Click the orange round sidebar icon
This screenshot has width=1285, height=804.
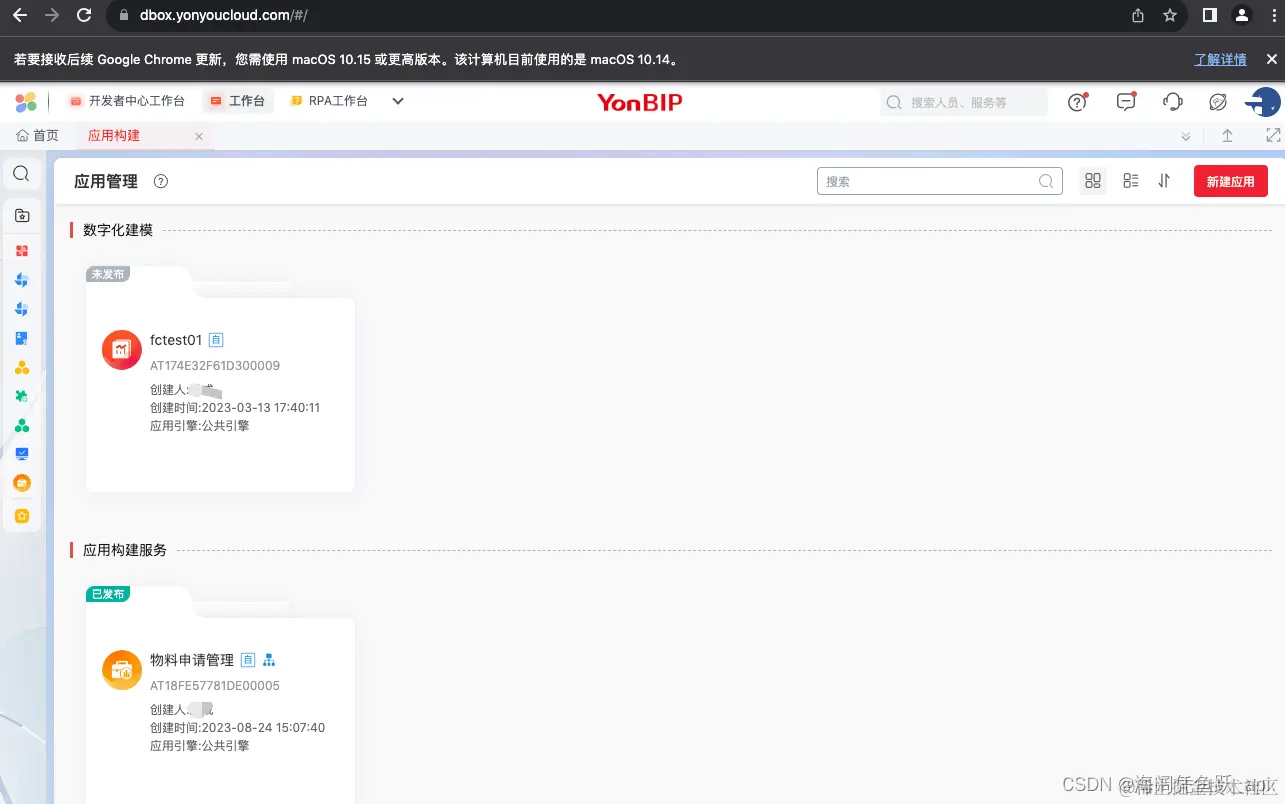pyautogui.click(x=22, y=483)
